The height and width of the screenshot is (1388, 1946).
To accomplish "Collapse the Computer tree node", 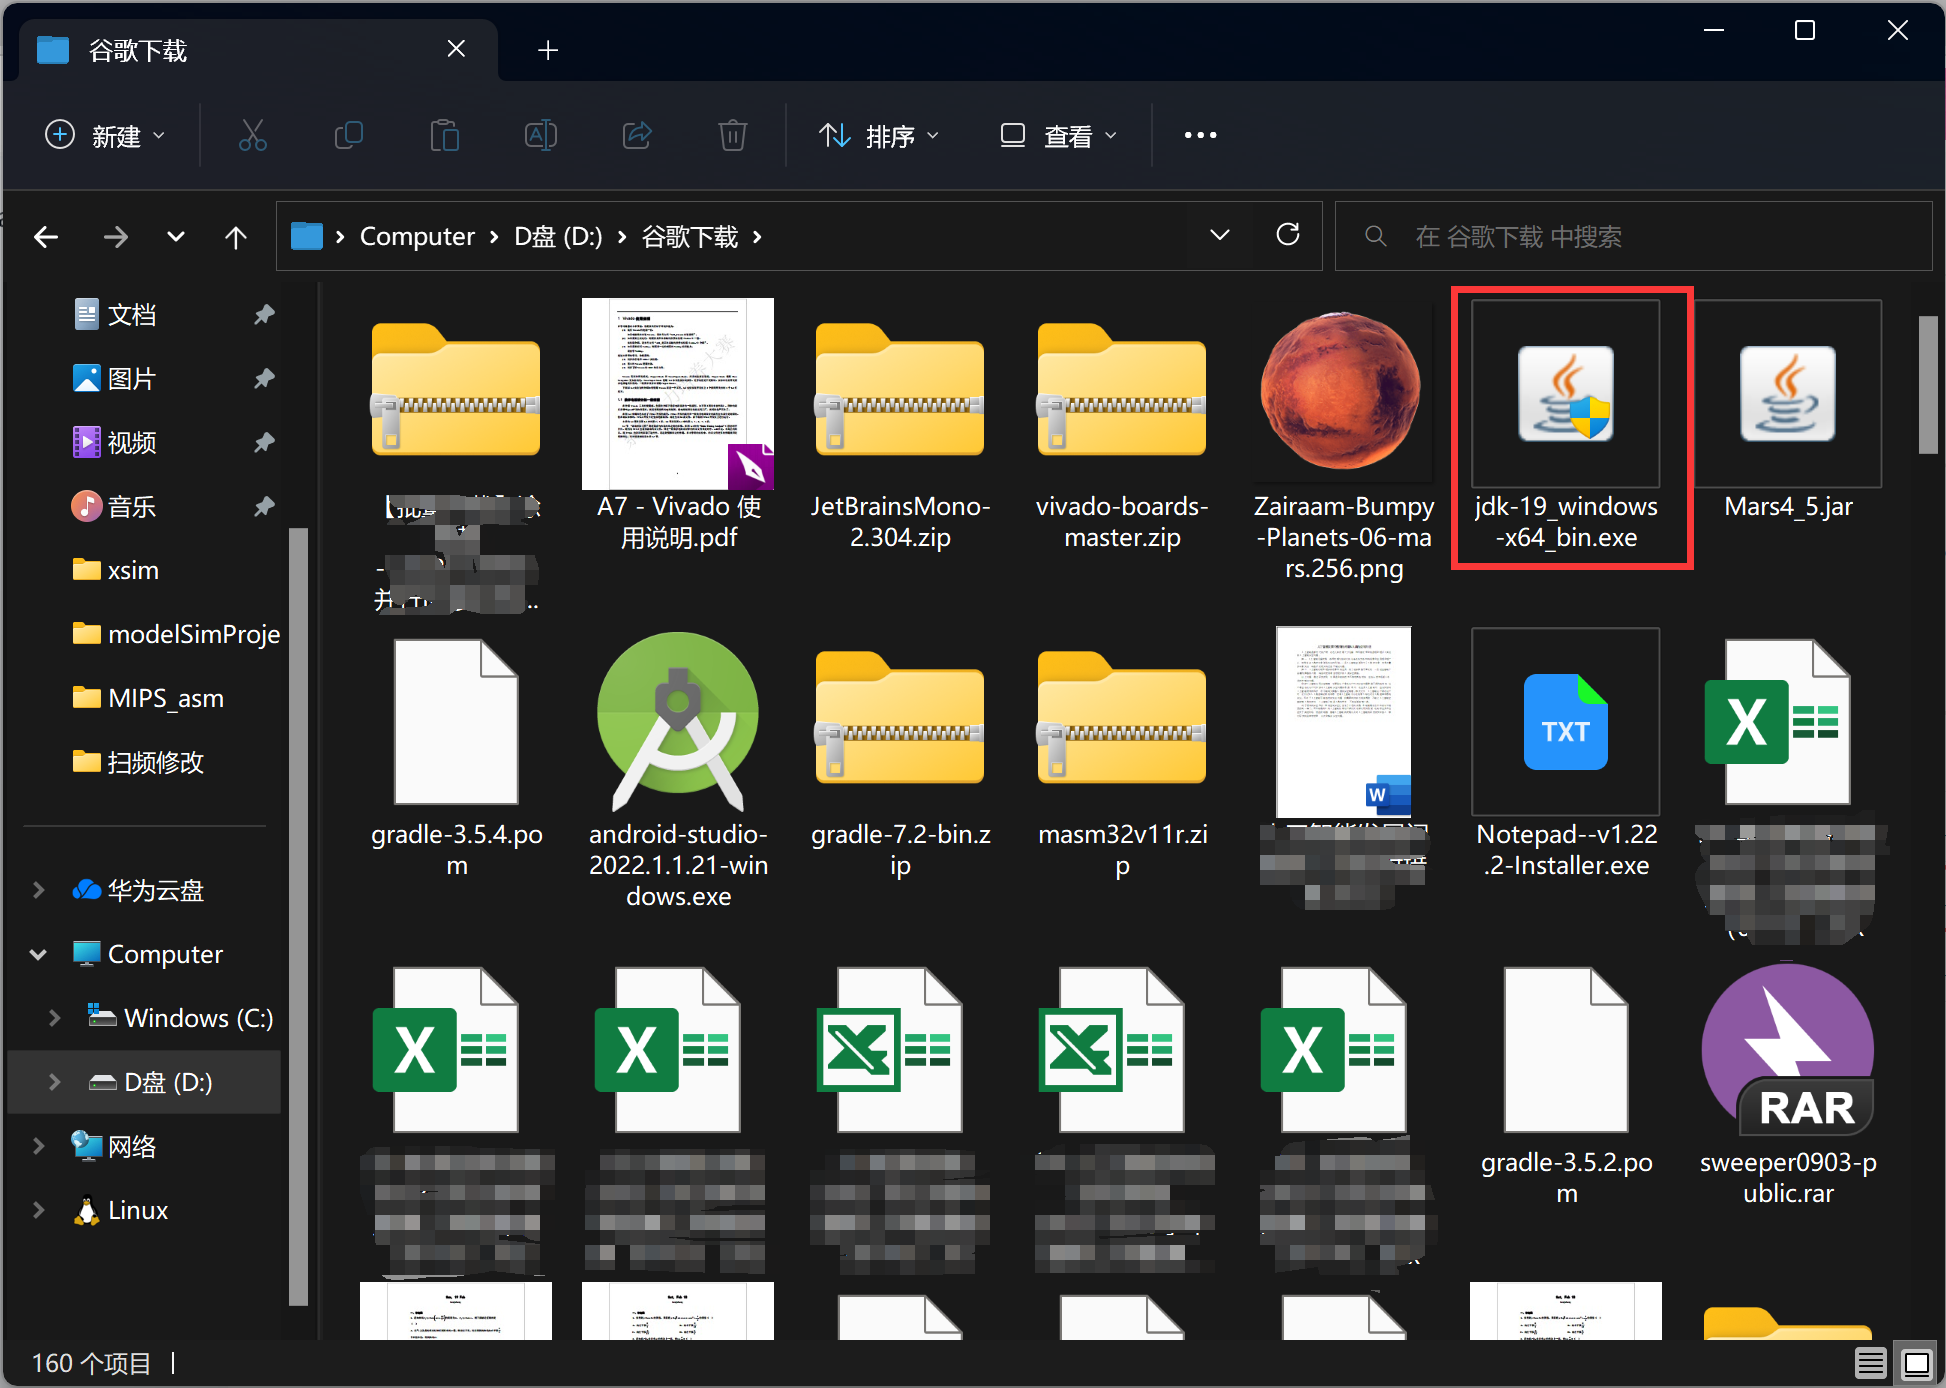I will coord(38,954).
